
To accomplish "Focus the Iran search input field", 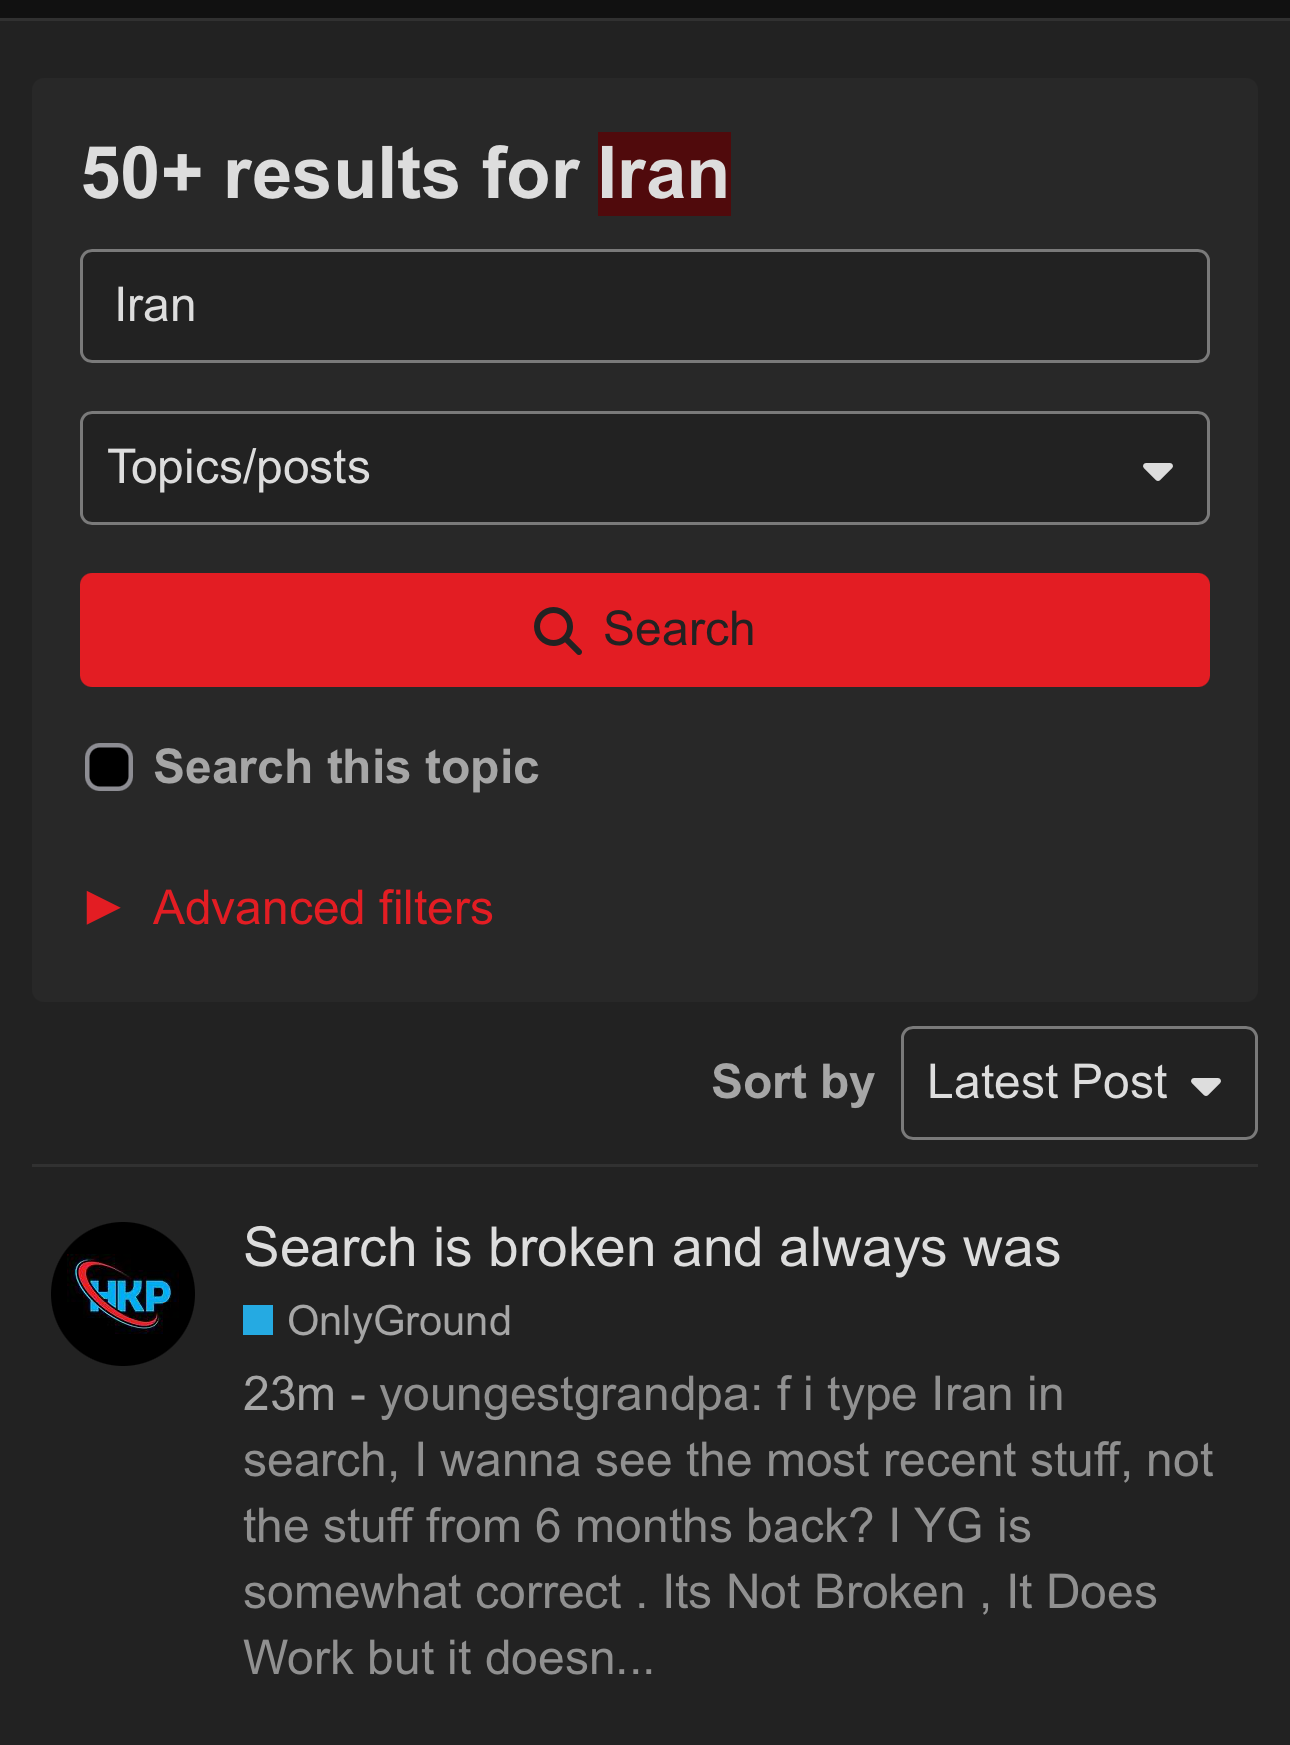I will pos(645,306).
